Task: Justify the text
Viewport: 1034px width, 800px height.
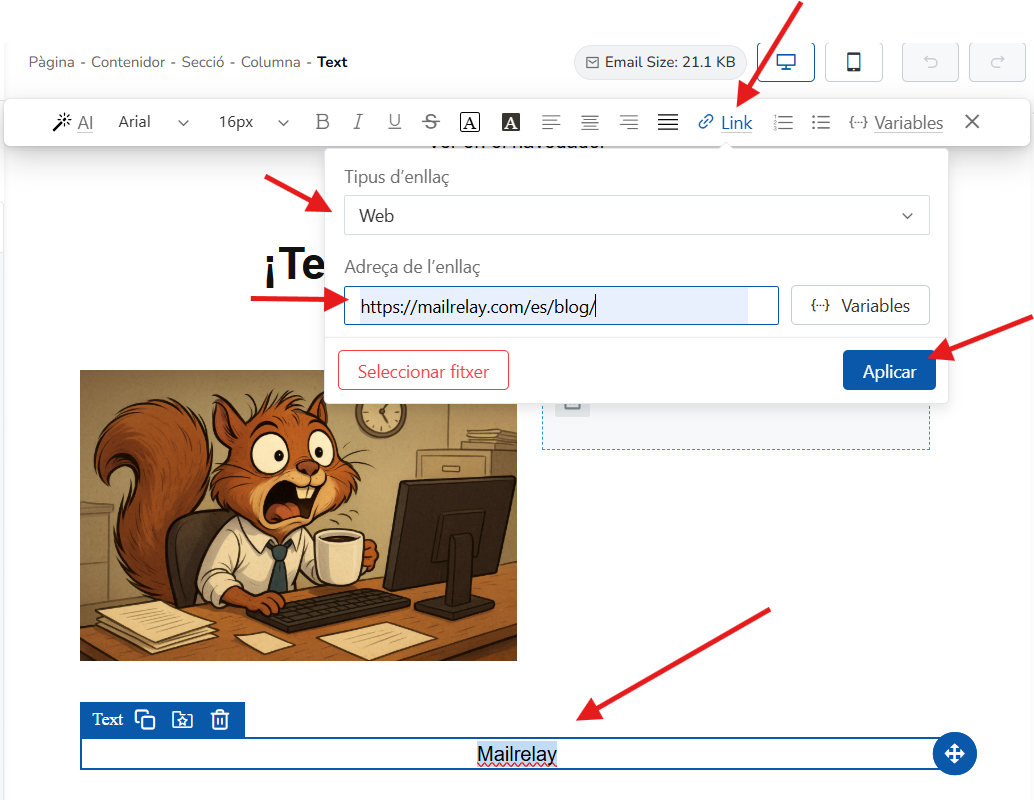Action: coord(667,122)
